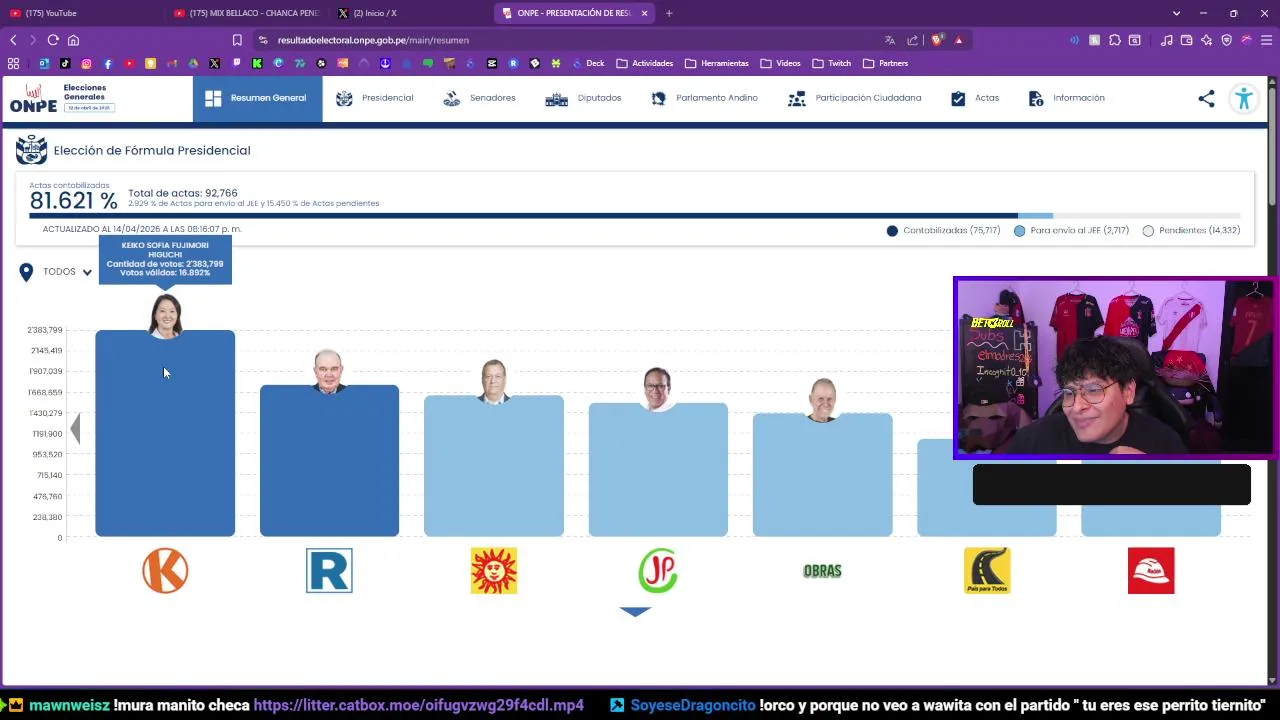Bookmark this page
The width and height of the screenshot is (1280, 720).
point(237,40)
